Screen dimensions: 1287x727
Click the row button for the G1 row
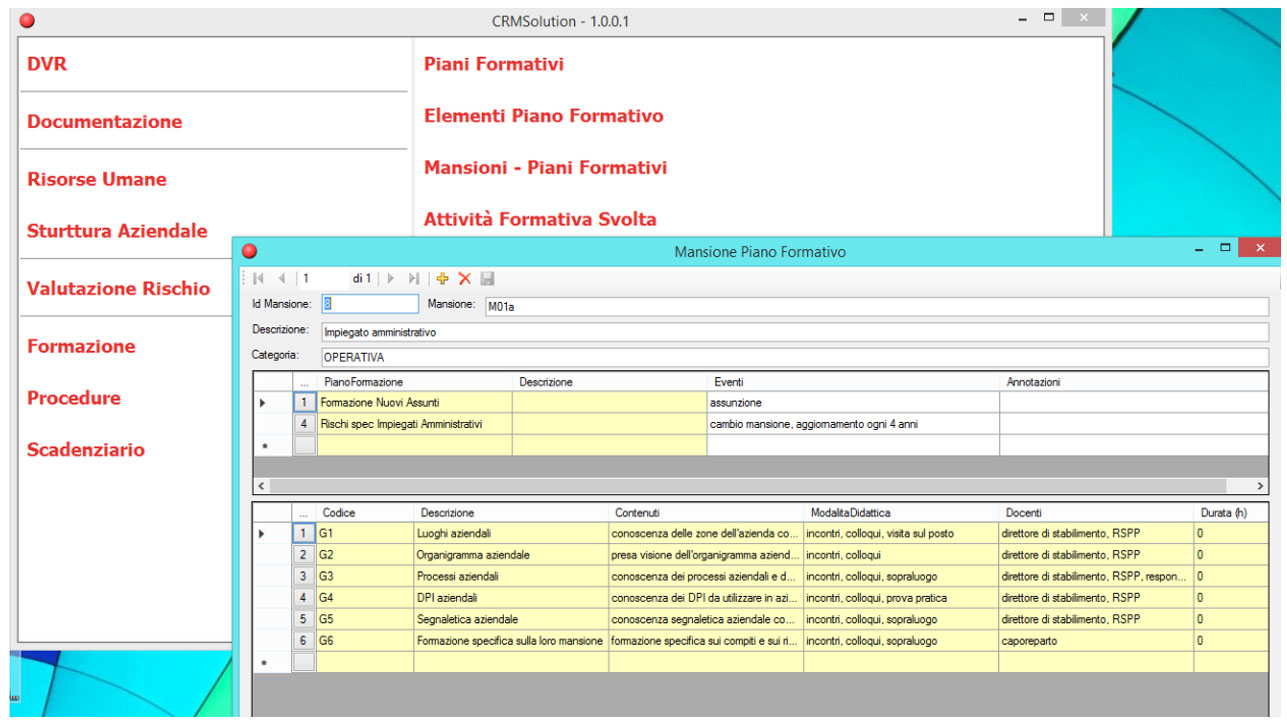305,534
